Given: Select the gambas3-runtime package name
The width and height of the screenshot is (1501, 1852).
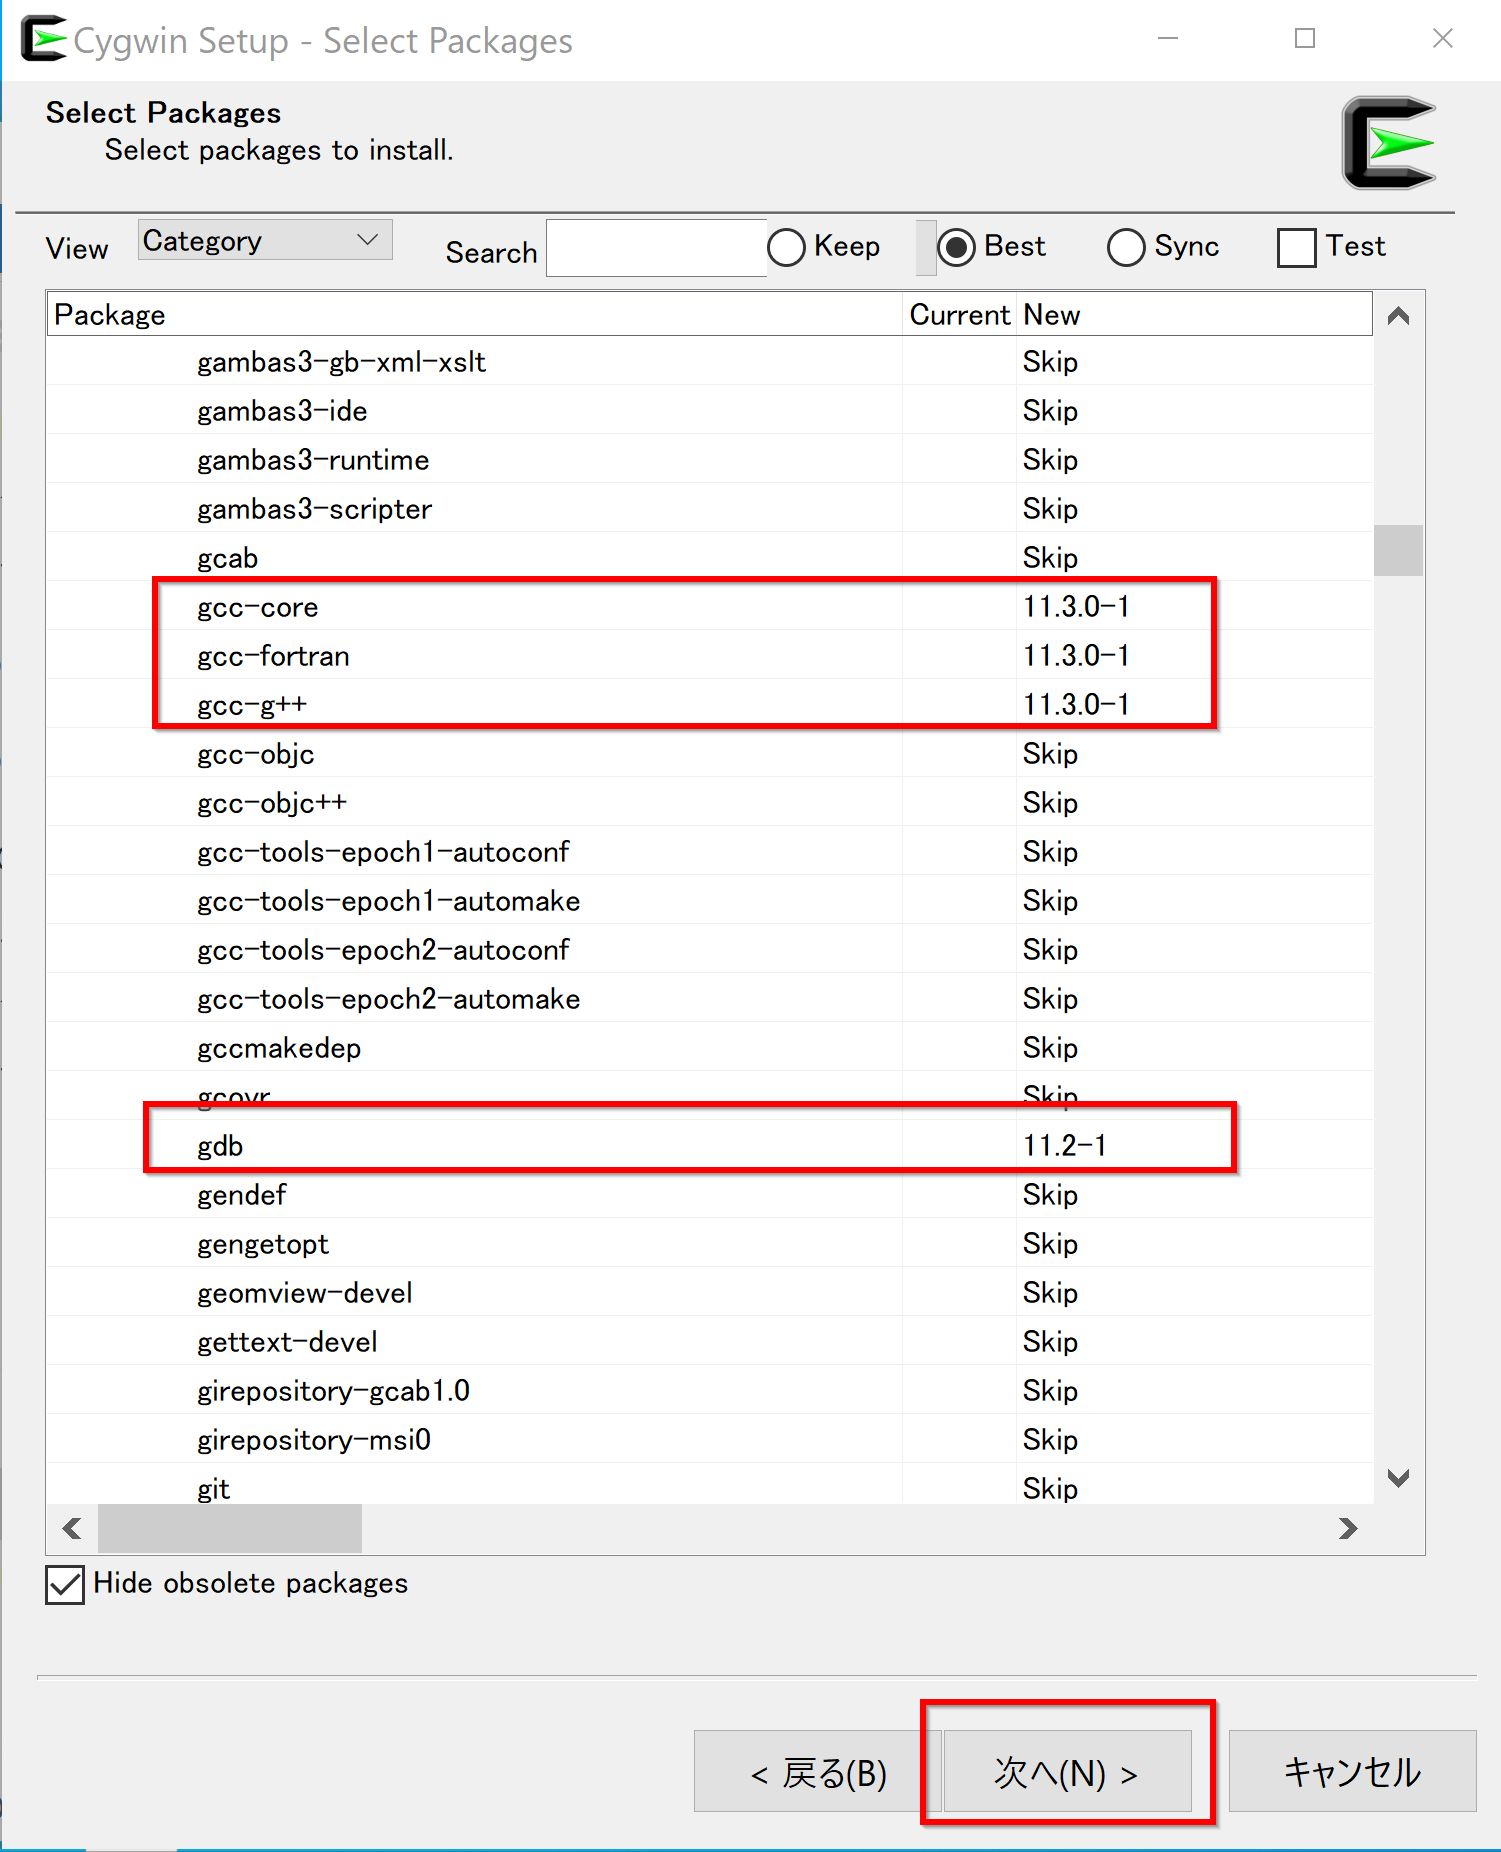Looking at the screenshot, I should [313, 460].
